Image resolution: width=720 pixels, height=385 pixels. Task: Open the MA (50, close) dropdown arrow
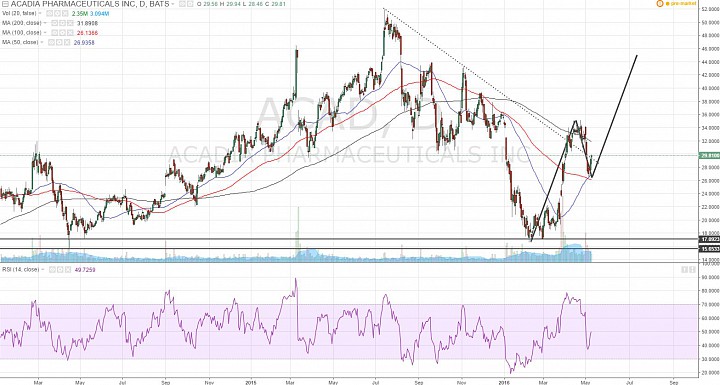coord(42,43)
